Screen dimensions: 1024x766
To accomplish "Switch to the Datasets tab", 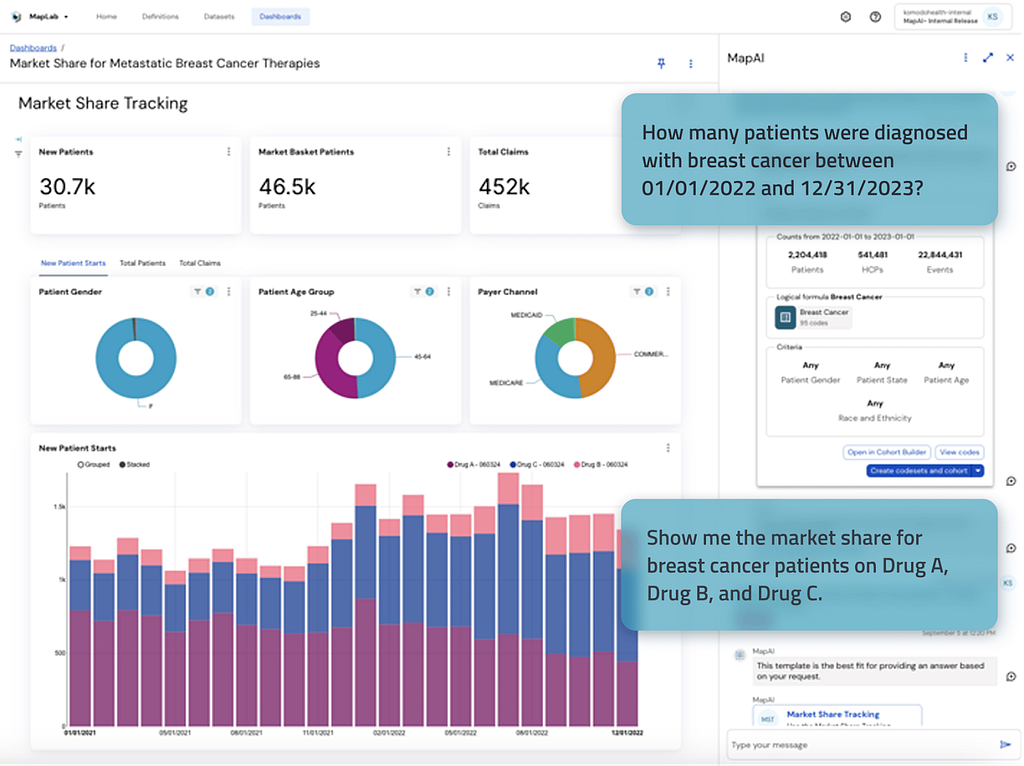I will pyautogui.click(x=219, y=16).
